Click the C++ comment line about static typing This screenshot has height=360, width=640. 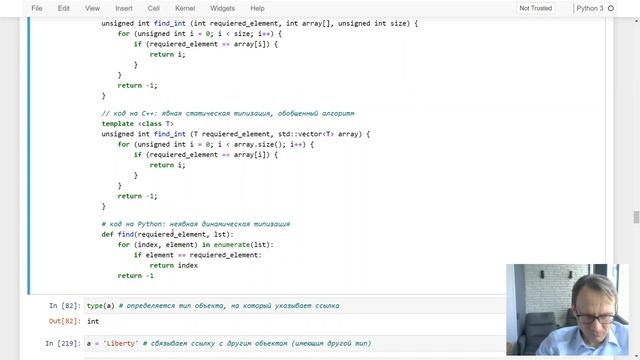click(x=228, y=113)
